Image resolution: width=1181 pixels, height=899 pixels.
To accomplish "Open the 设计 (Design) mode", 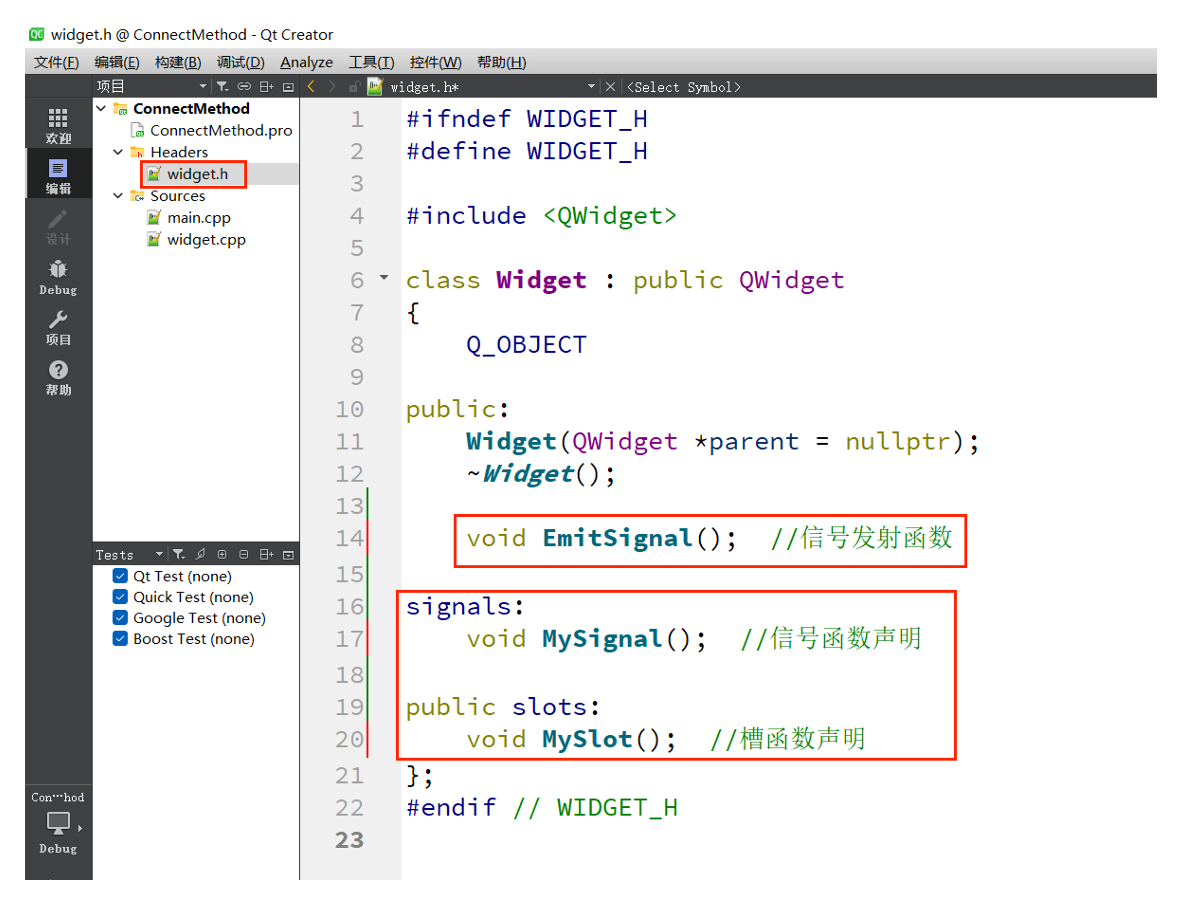I will [x=58, y=227].
